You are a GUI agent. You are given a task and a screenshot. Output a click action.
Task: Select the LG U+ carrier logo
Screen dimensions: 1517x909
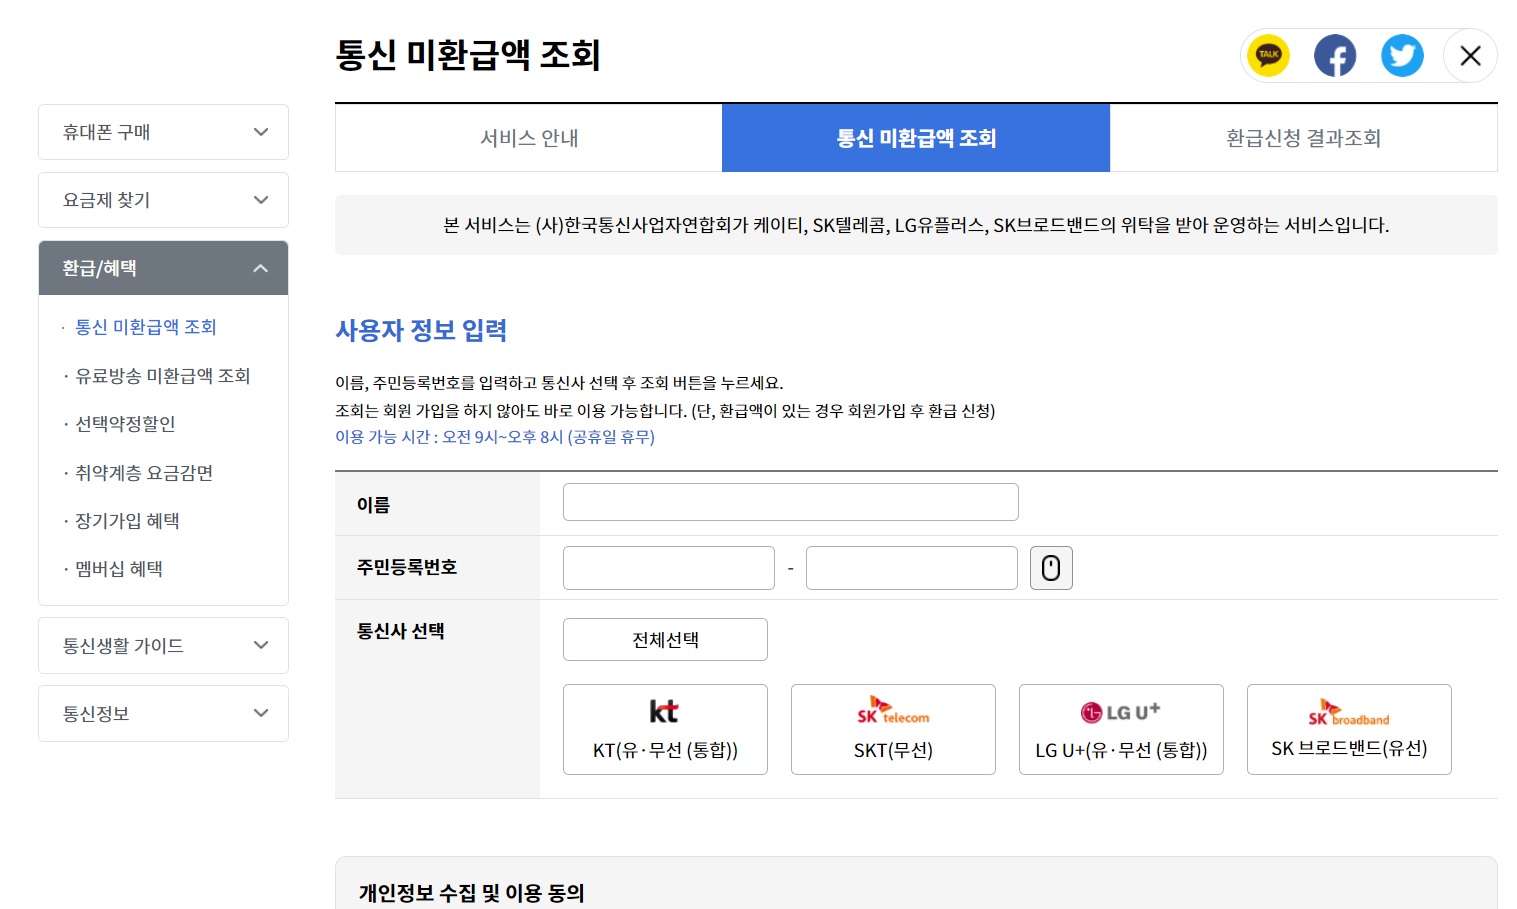point(1120,710)
